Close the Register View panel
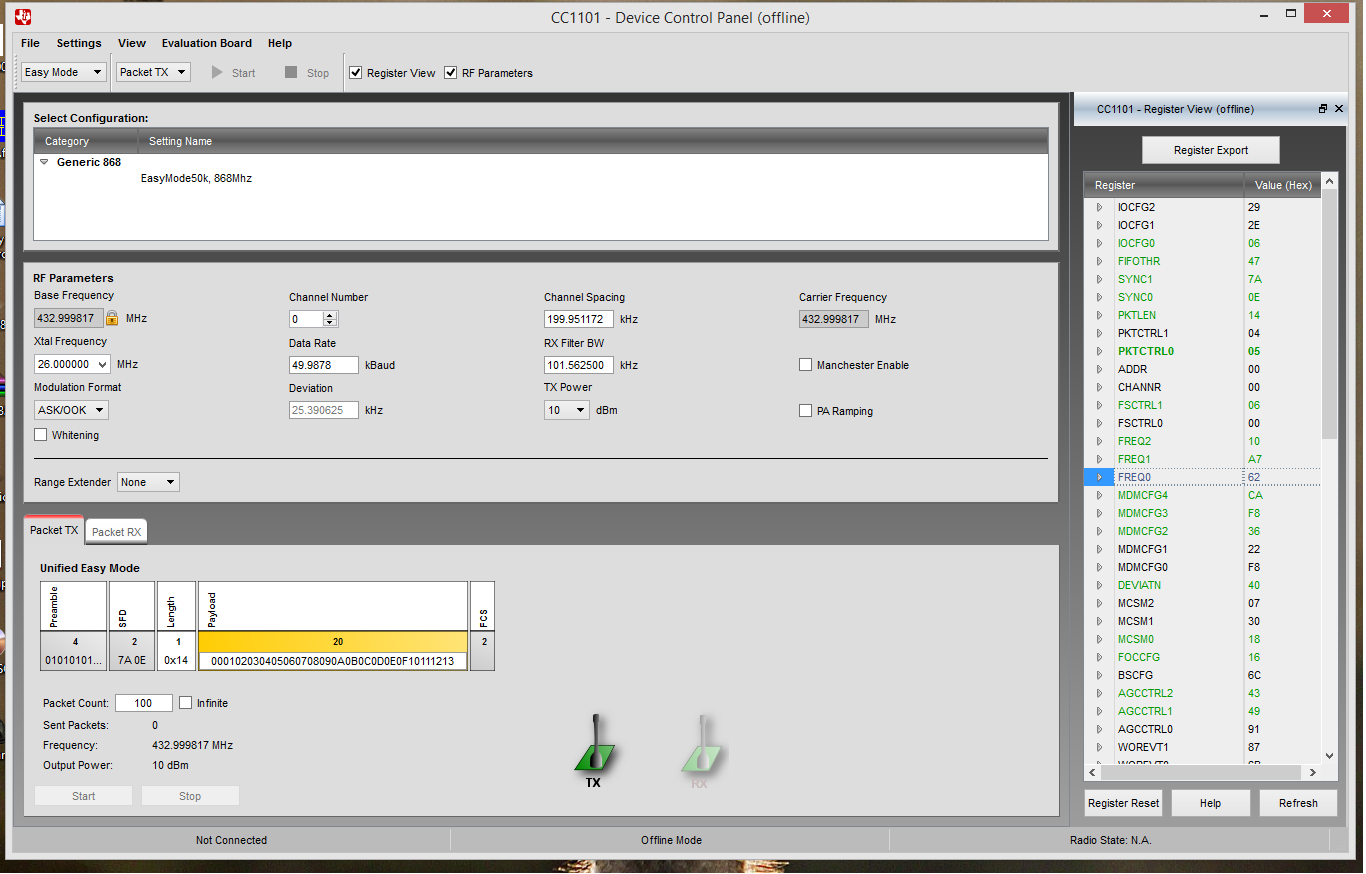This screenshot has width=1366, height=874. pos(1339,109)
